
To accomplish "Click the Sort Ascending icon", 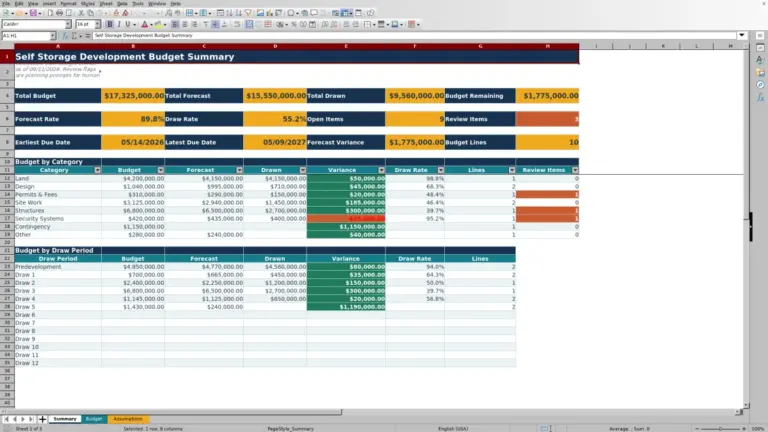I will pyautogui.click(x=230, y=13).
